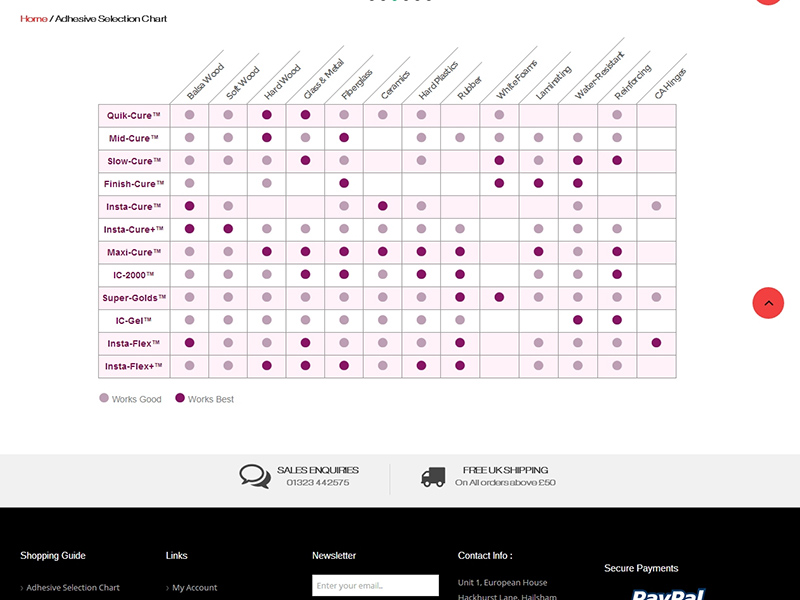Viewport: 800px width, 600px height.
Task: Click the Shopping Guide footer heading
Action: click(x=53, y=556)
